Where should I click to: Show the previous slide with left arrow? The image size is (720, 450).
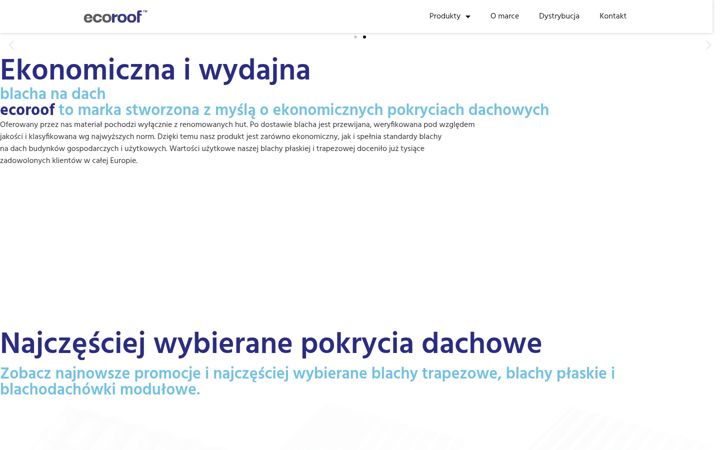click(x=11, y=45)
